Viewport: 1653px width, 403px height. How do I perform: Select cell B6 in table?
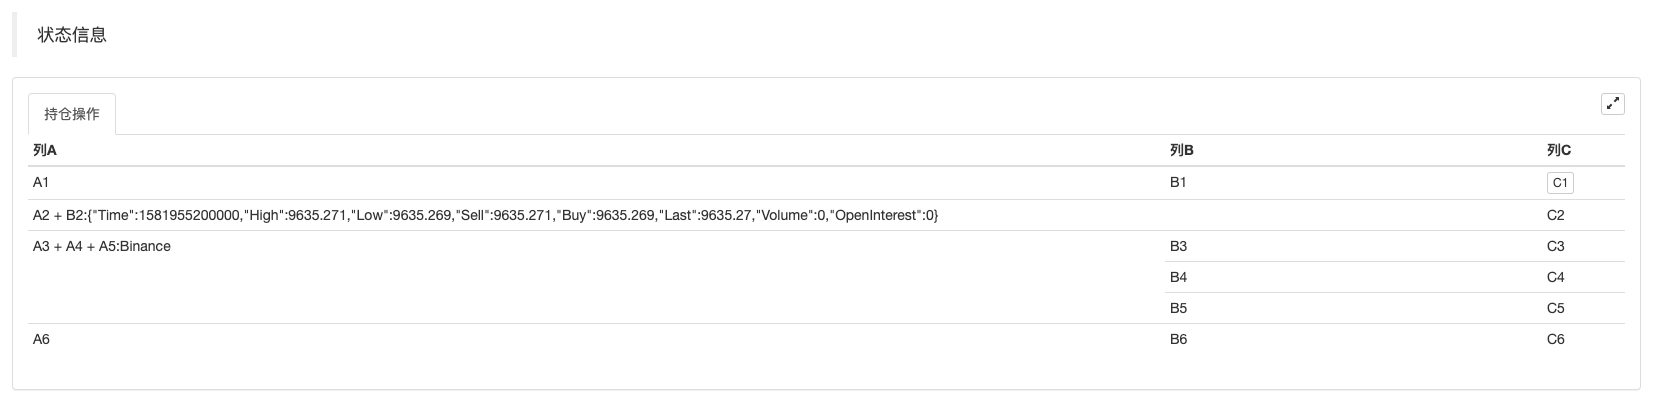(1178, 339)
